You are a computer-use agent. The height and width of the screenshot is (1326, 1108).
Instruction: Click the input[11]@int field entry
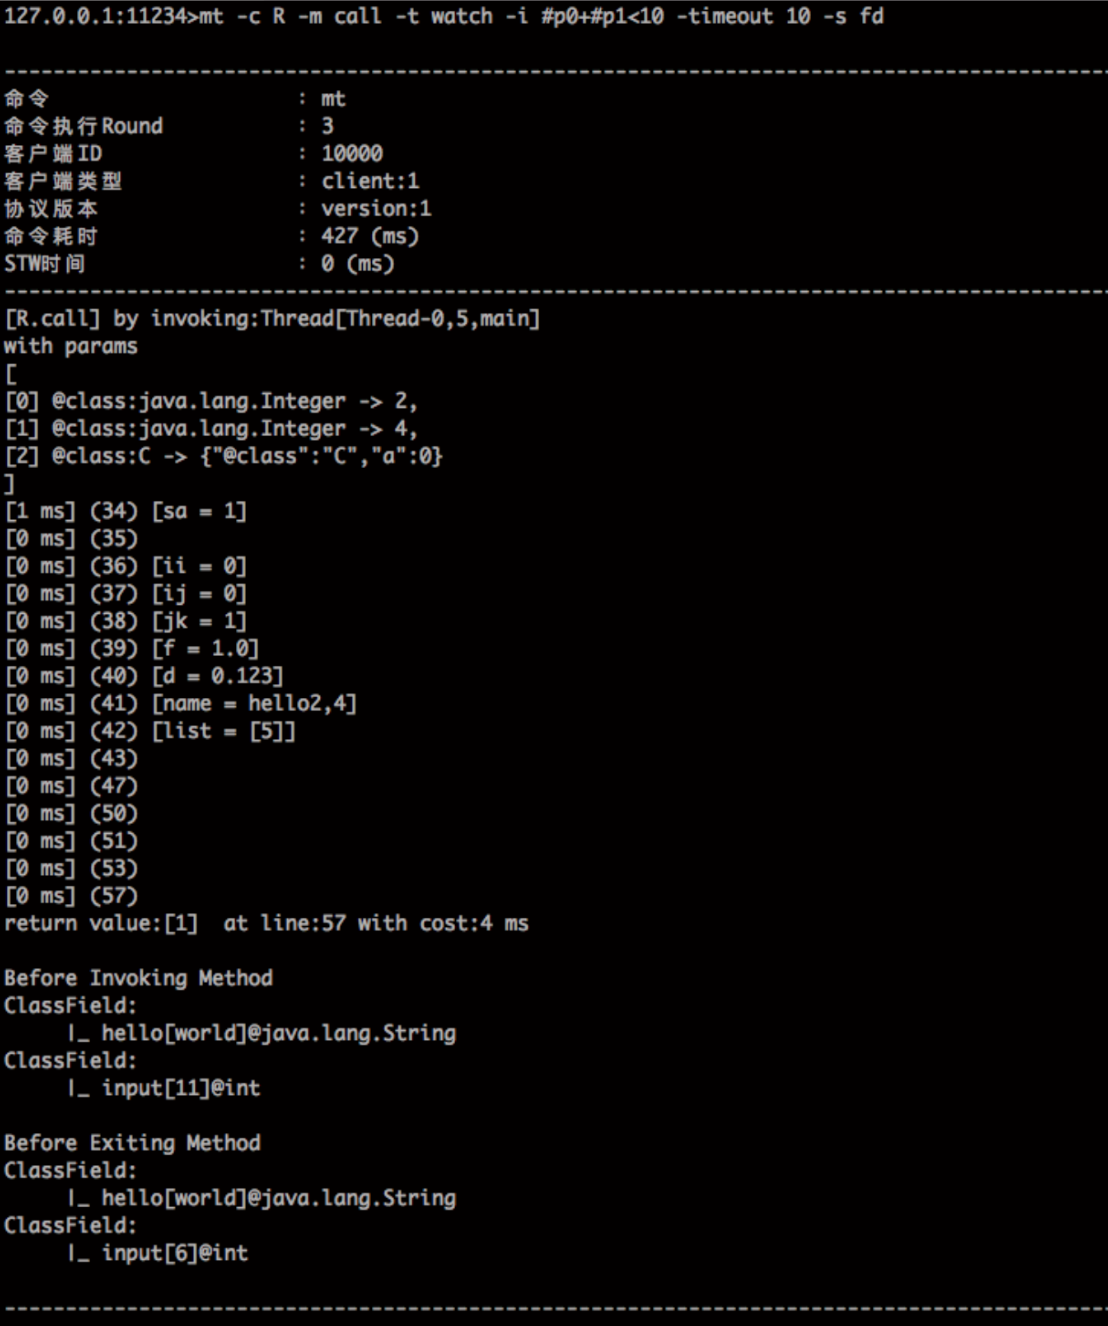[x=180, y=1088]
